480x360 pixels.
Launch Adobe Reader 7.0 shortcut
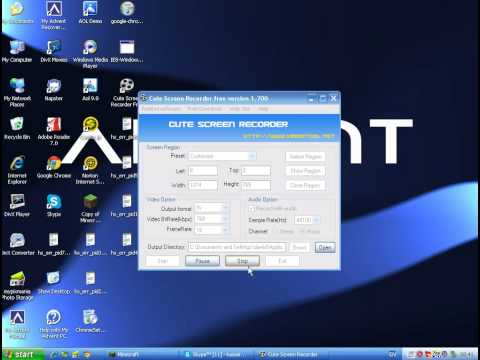(x=54, y=131)
